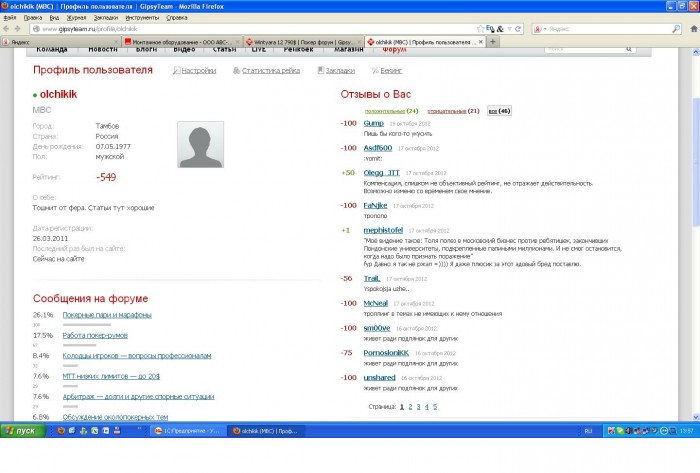Click the system tray clock

(x=687, y=431)
